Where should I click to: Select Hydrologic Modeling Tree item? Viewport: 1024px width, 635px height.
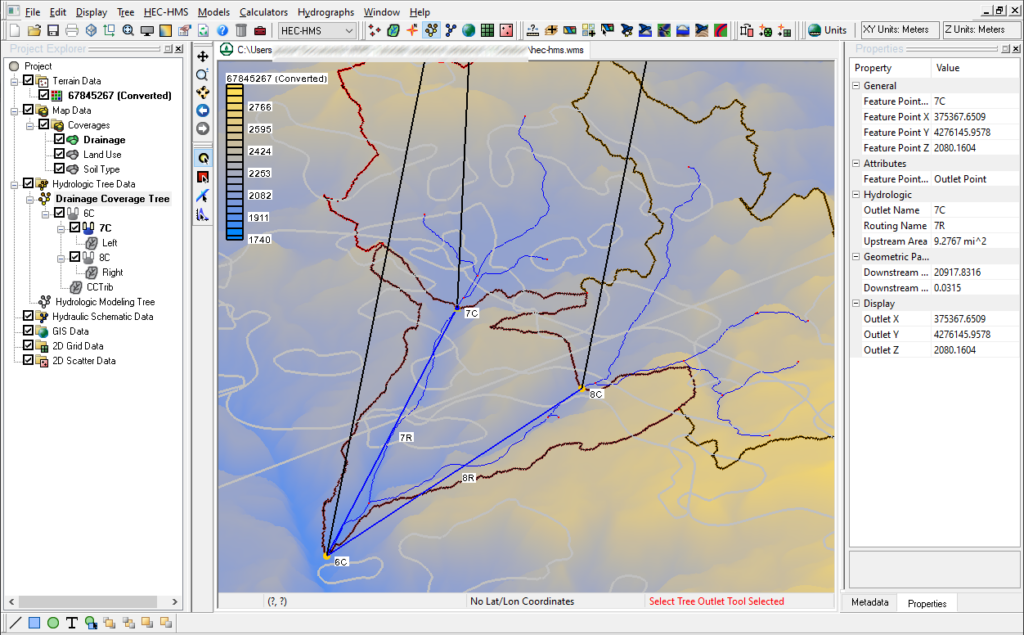tap(104, 301)
